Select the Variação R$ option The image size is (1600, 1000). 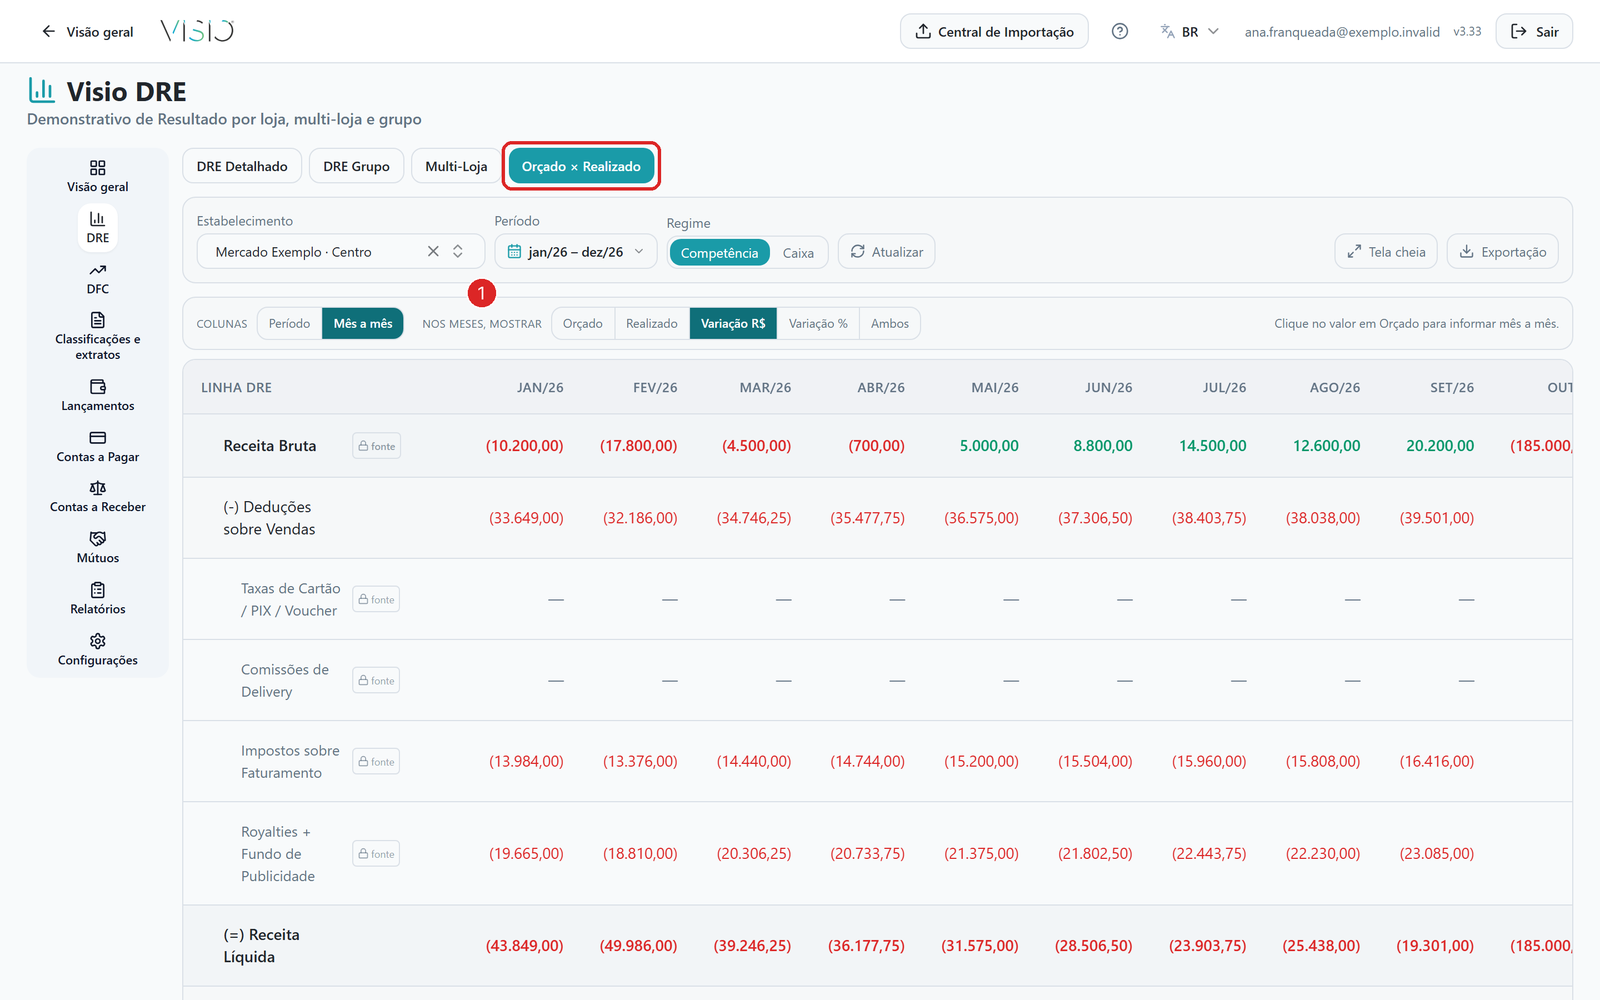pyautogui.click(x=733, y=323)
